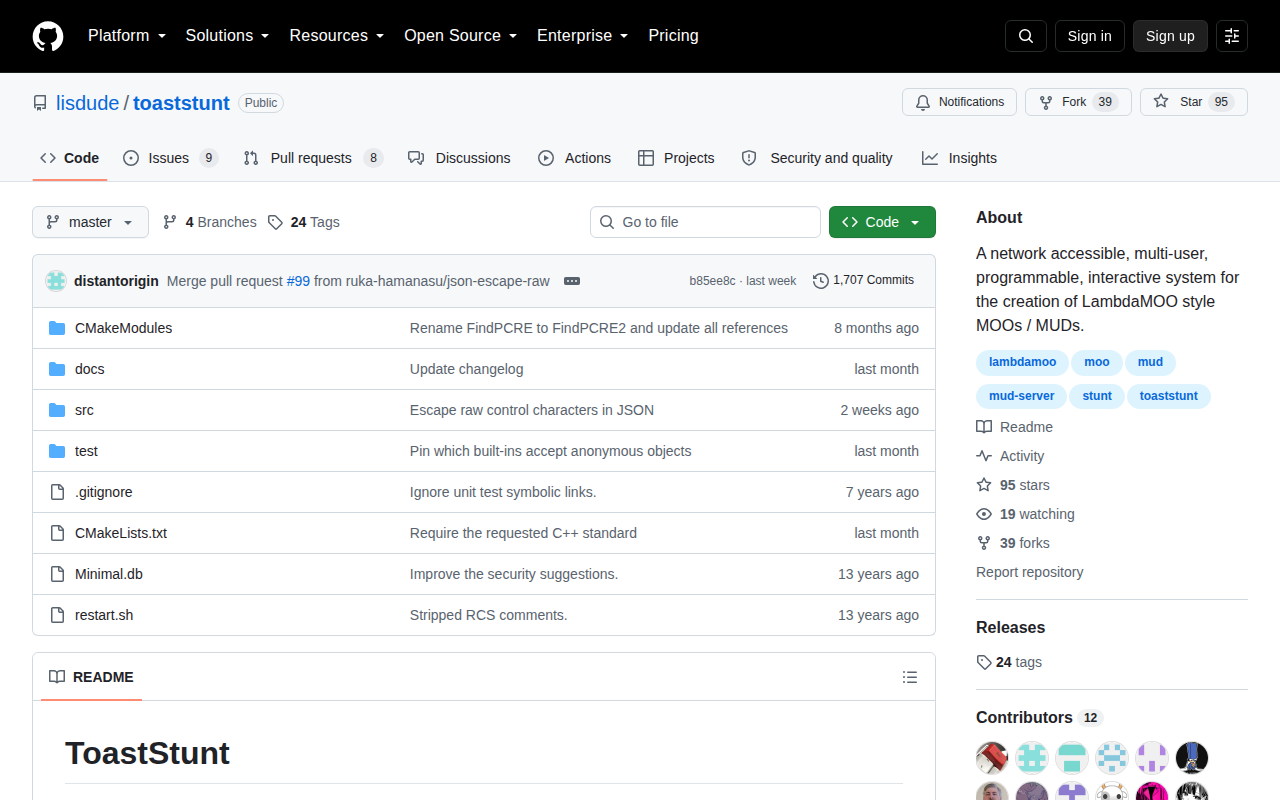Open the distantorigin avatar
This screenshot has height=800, width=1280.
point(56,281)
